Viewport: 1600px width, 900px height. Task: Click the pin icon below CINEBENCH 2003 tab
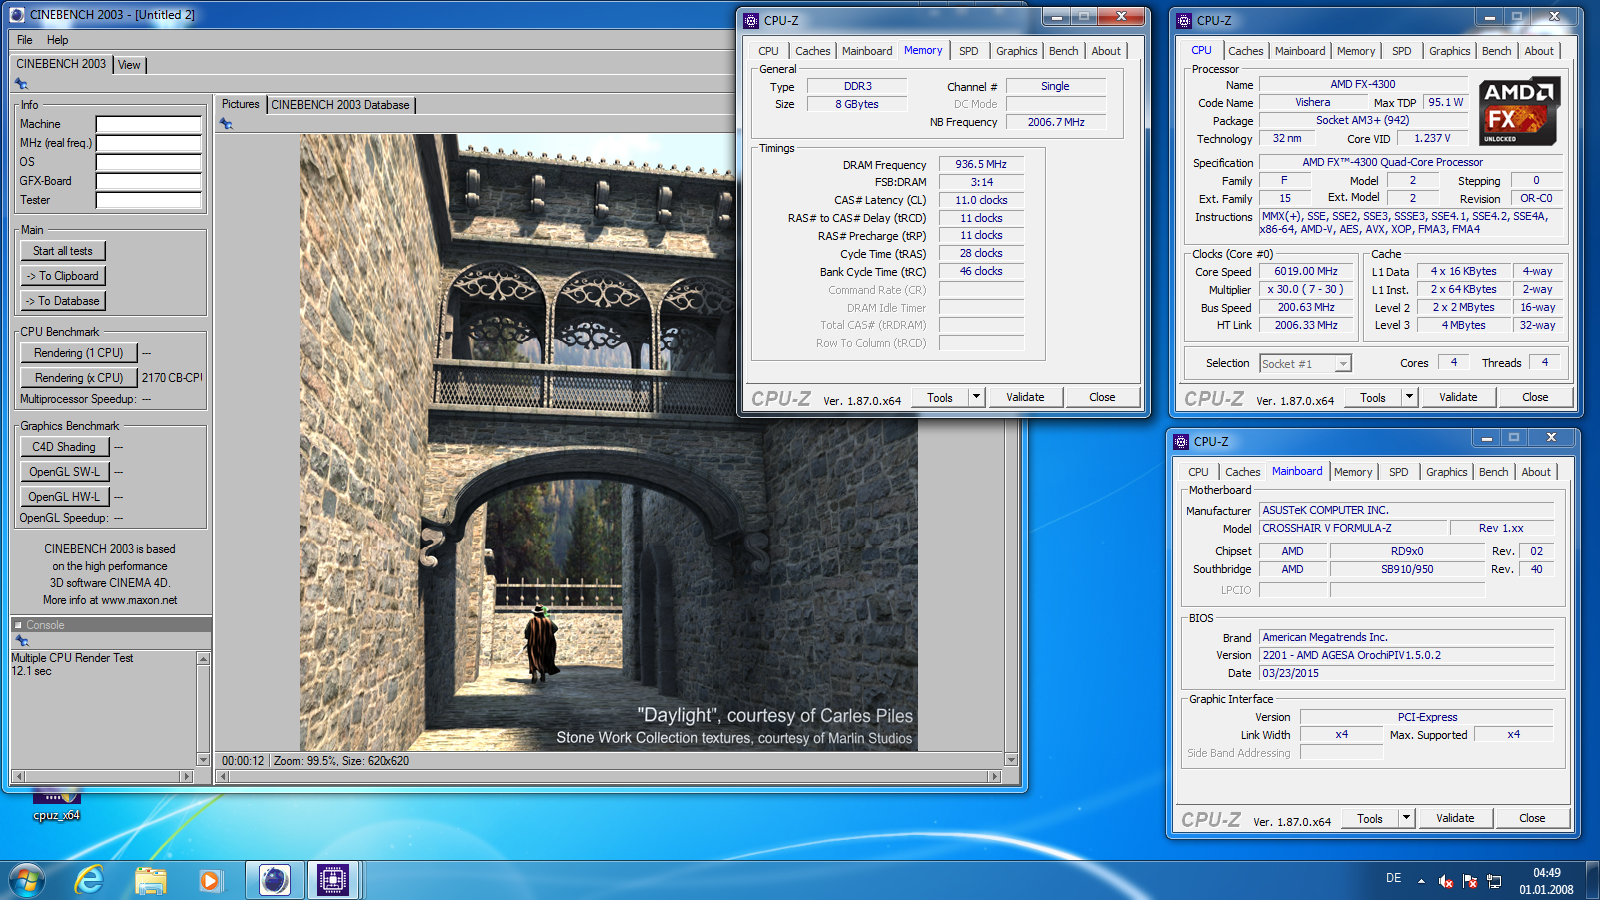point(21,84)
